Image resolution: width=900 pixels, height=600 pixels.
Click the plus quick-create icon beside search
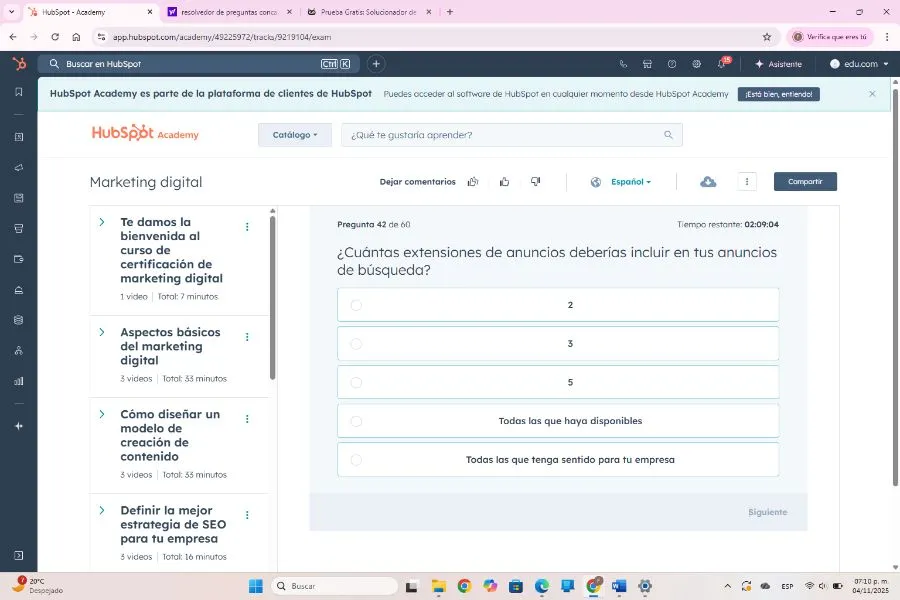376,64
